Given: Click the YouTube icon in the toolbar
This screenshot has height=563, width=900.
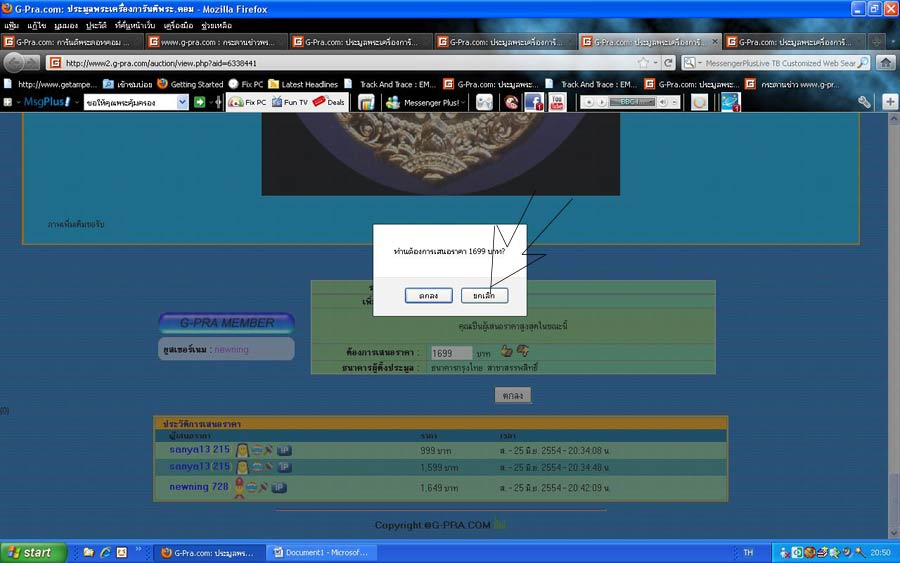Looking at the screenshot, I should tap(556, 102).
